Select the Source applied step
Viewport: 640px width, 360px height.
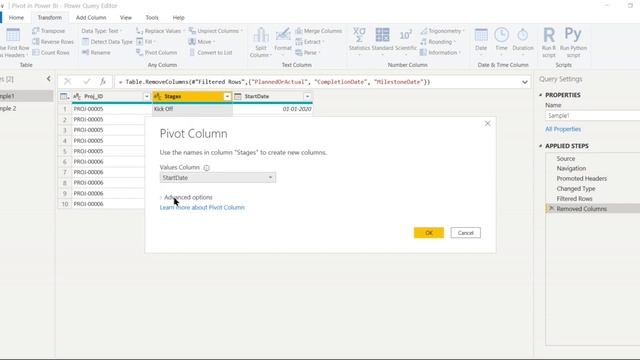click(x=565, y=158)
